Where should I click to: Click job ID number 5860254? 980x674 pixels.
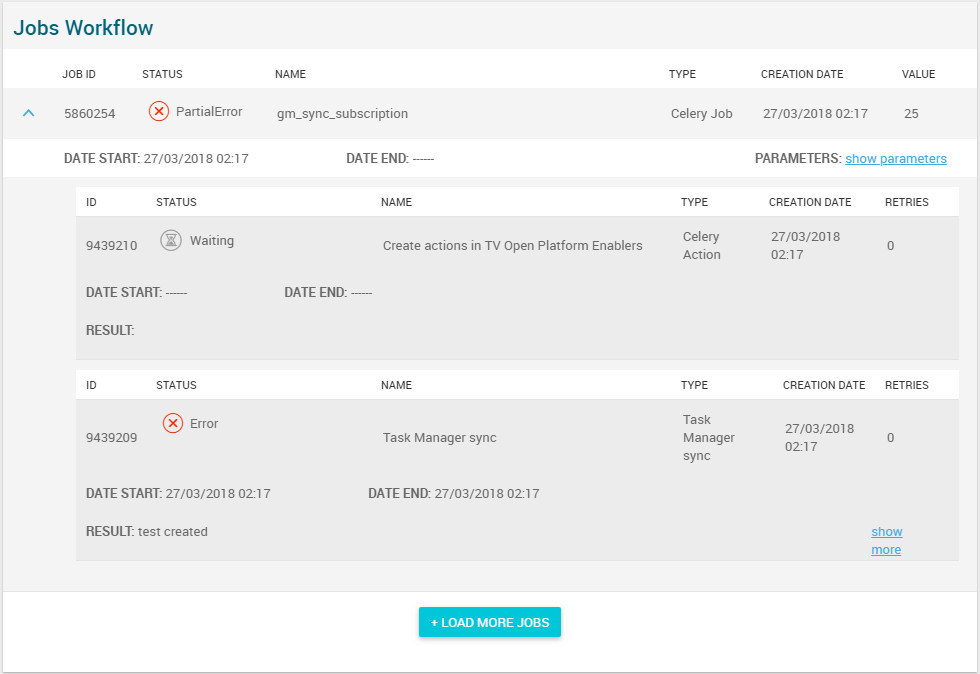[89, 113]
